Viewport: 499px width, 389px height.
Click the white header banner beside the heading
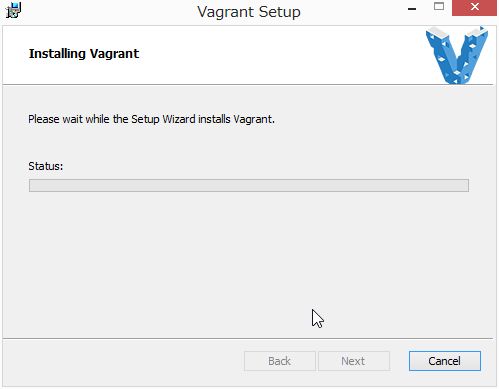click(280, 55)
